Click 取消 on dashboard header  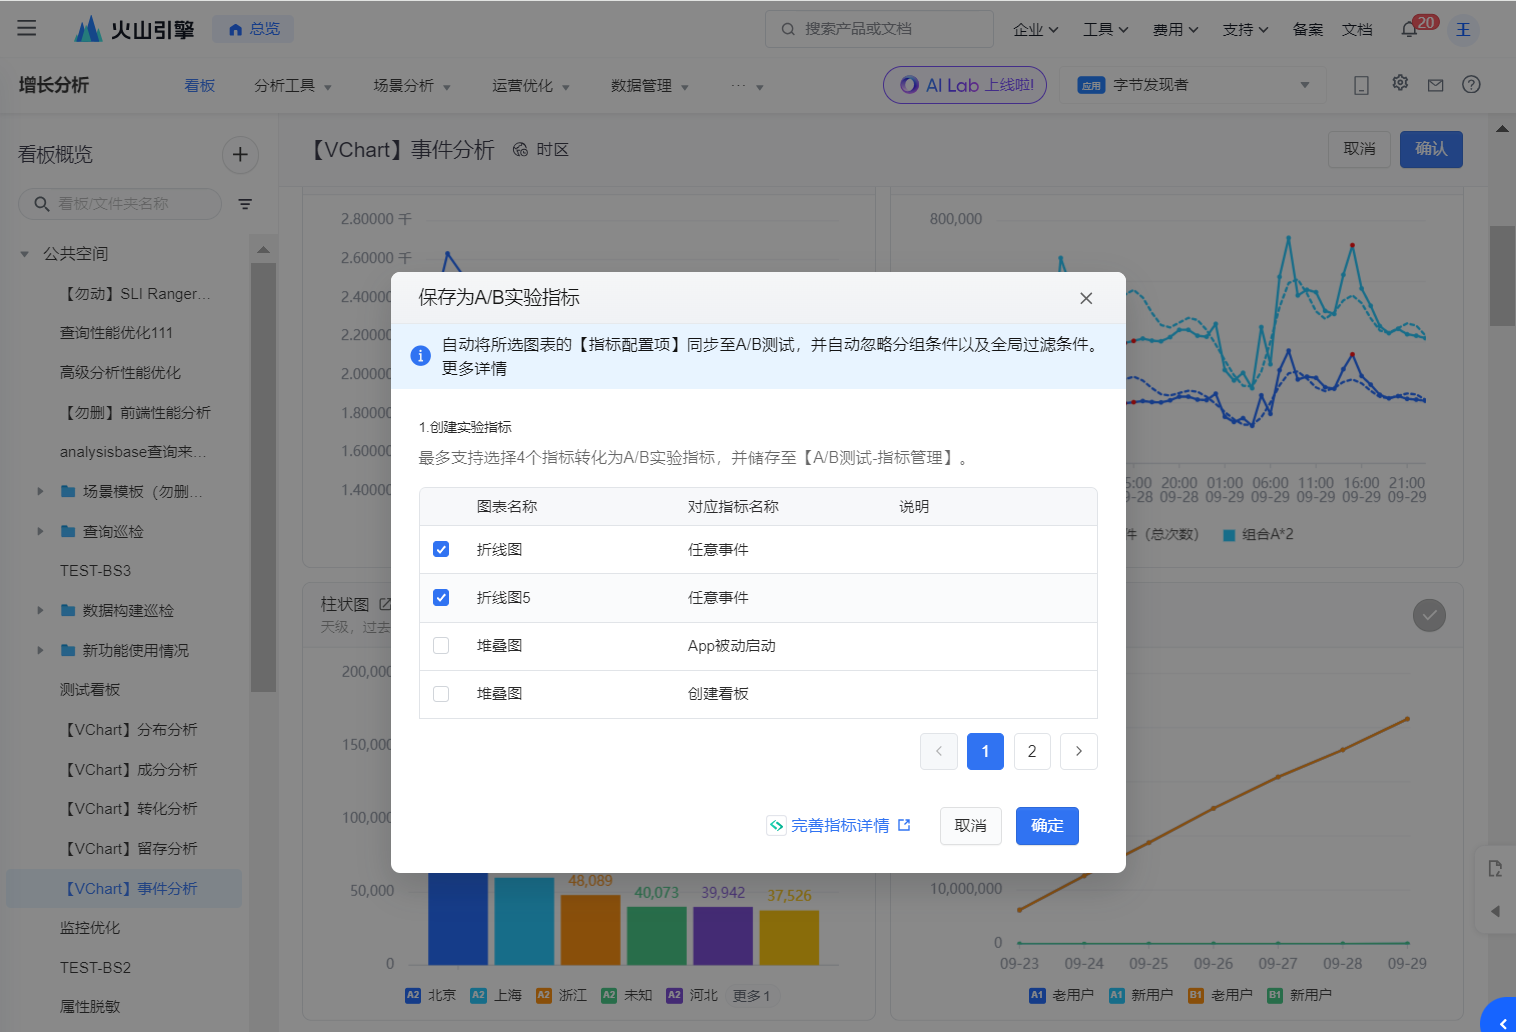[1359, 149]
